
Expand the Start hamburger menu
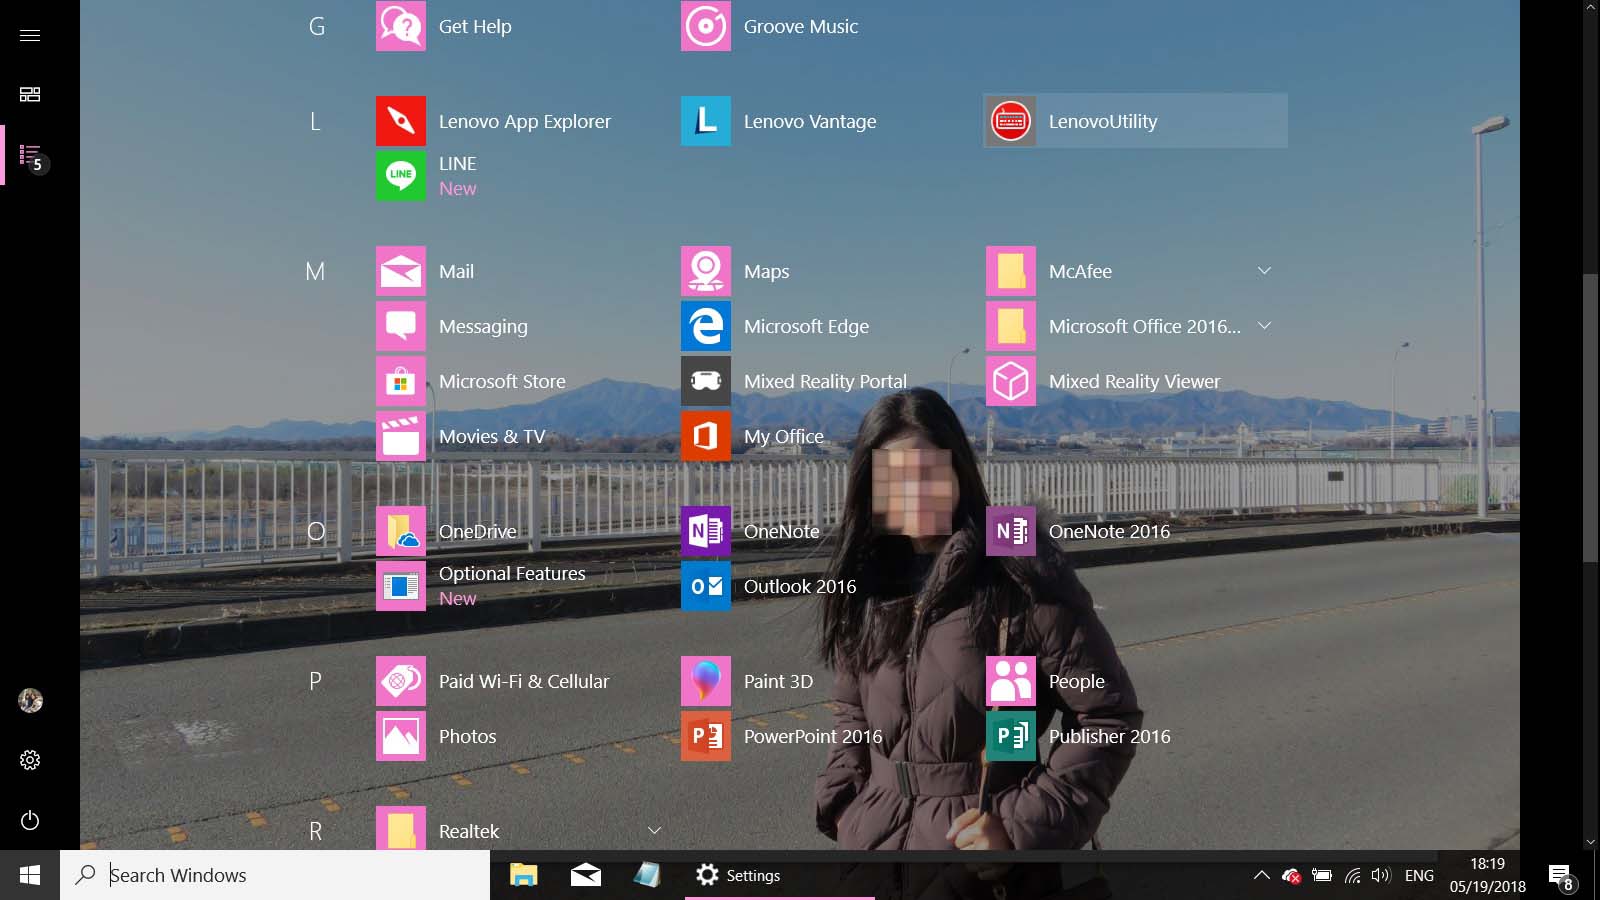pyautogui.click(x=30, y=35)
